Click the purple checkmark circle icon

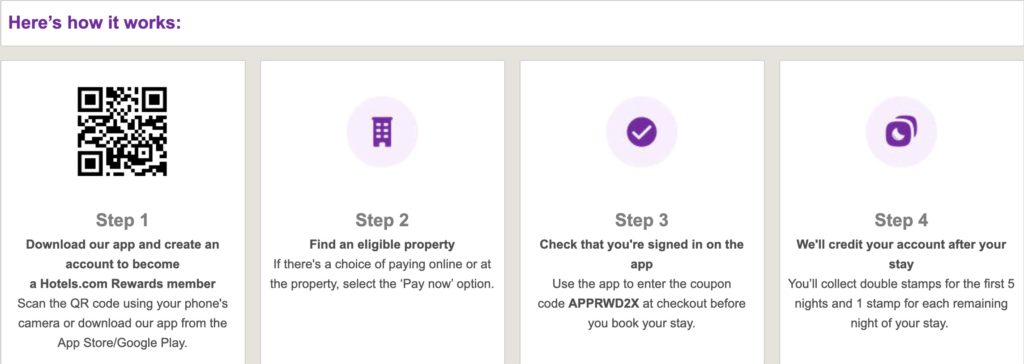click(x=641, y=132)
